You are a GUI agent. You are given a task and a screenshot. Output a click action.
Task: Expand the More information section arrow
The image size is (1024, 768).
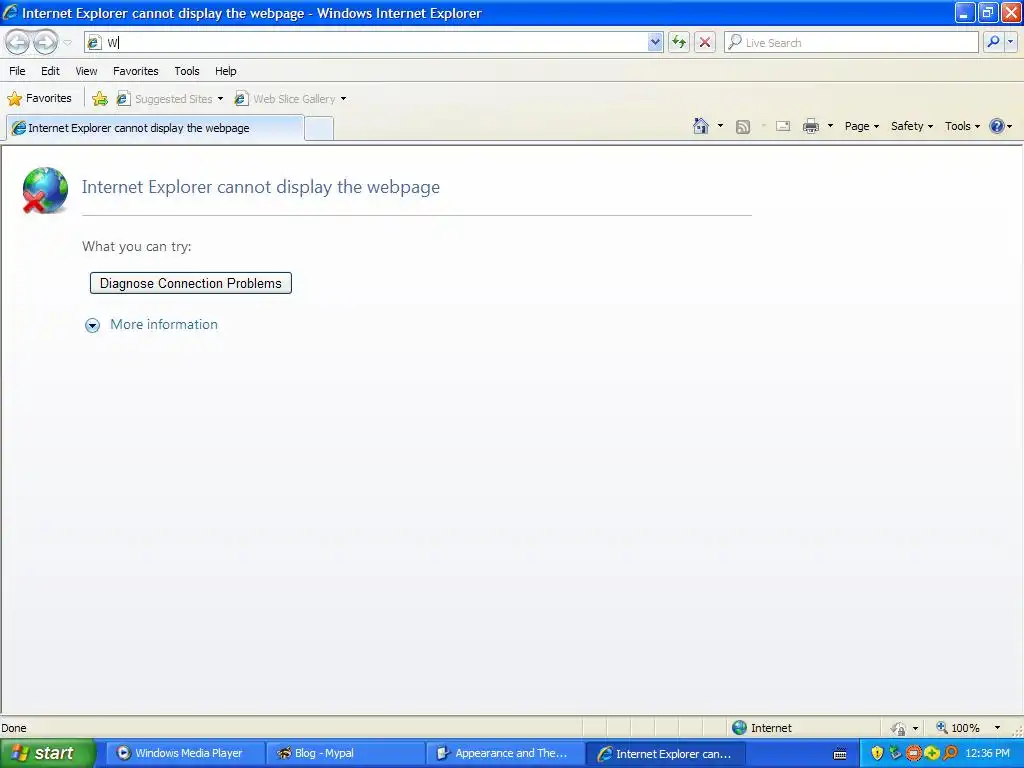click(93, 325)
